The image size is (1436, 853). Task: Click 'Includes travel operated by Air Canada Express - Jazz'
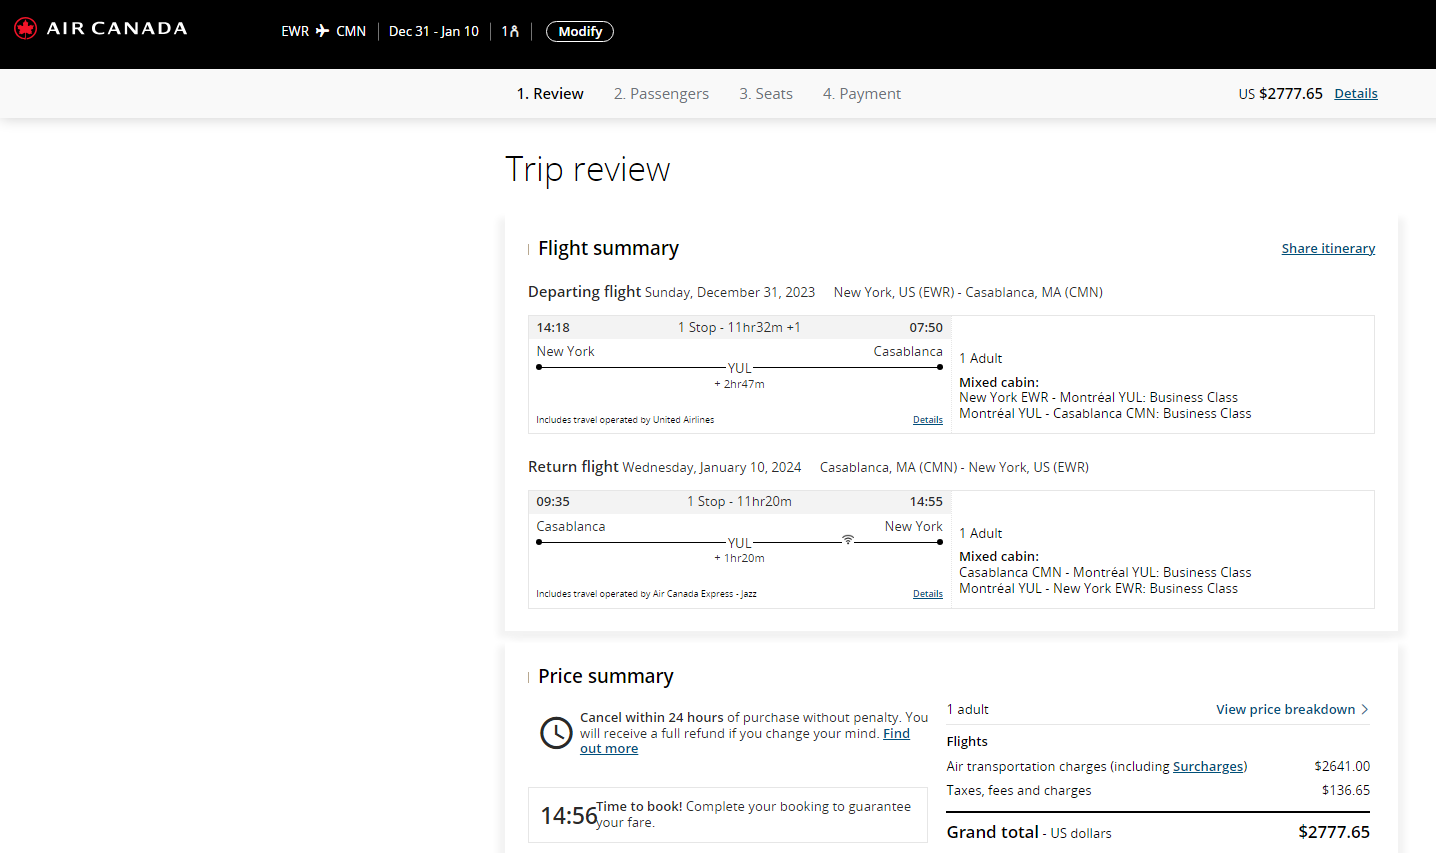click(x=646, y=594)
